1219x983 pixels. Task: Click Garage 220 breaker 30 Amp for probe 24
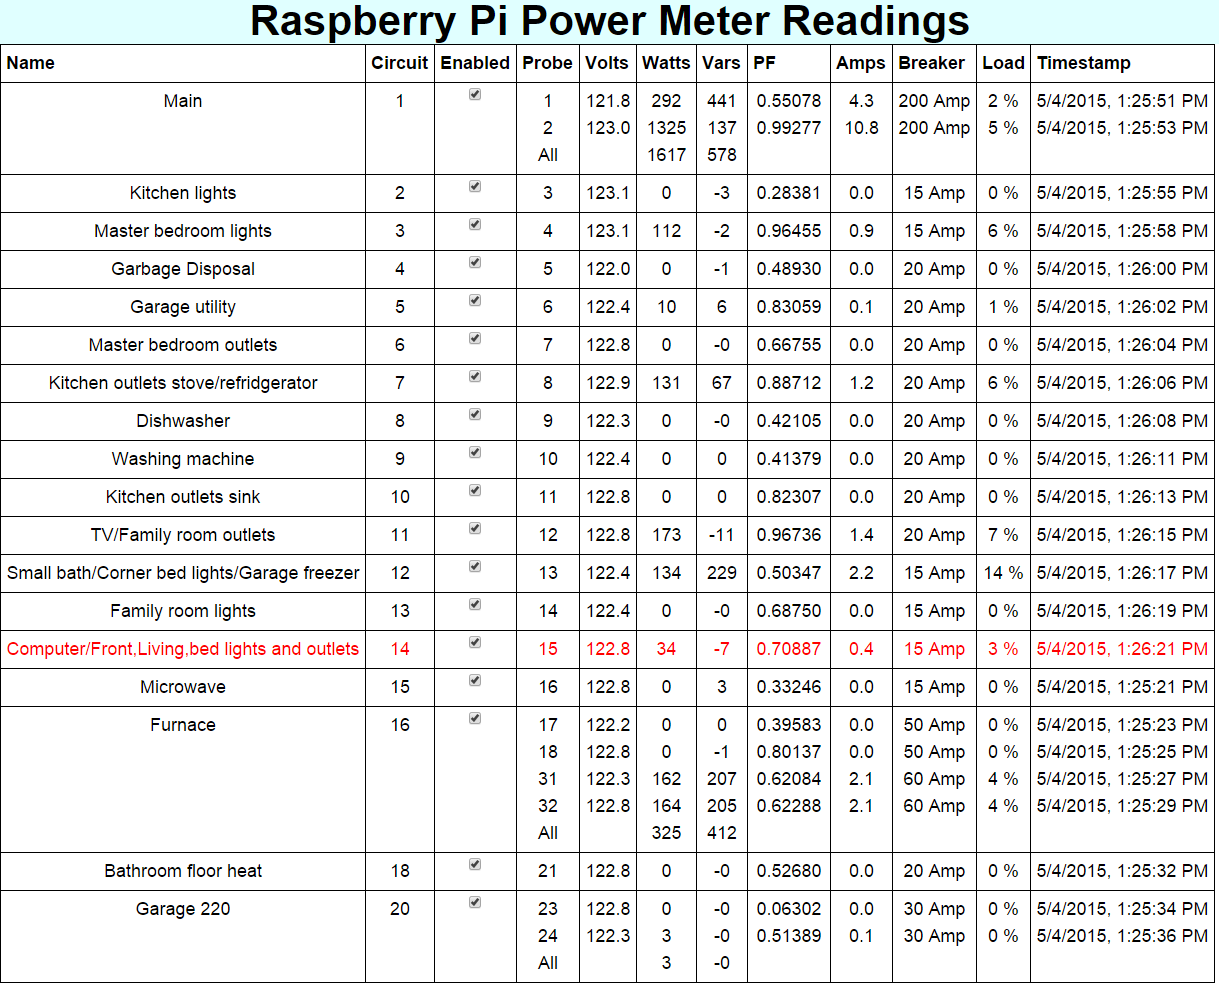coord(933,936)
